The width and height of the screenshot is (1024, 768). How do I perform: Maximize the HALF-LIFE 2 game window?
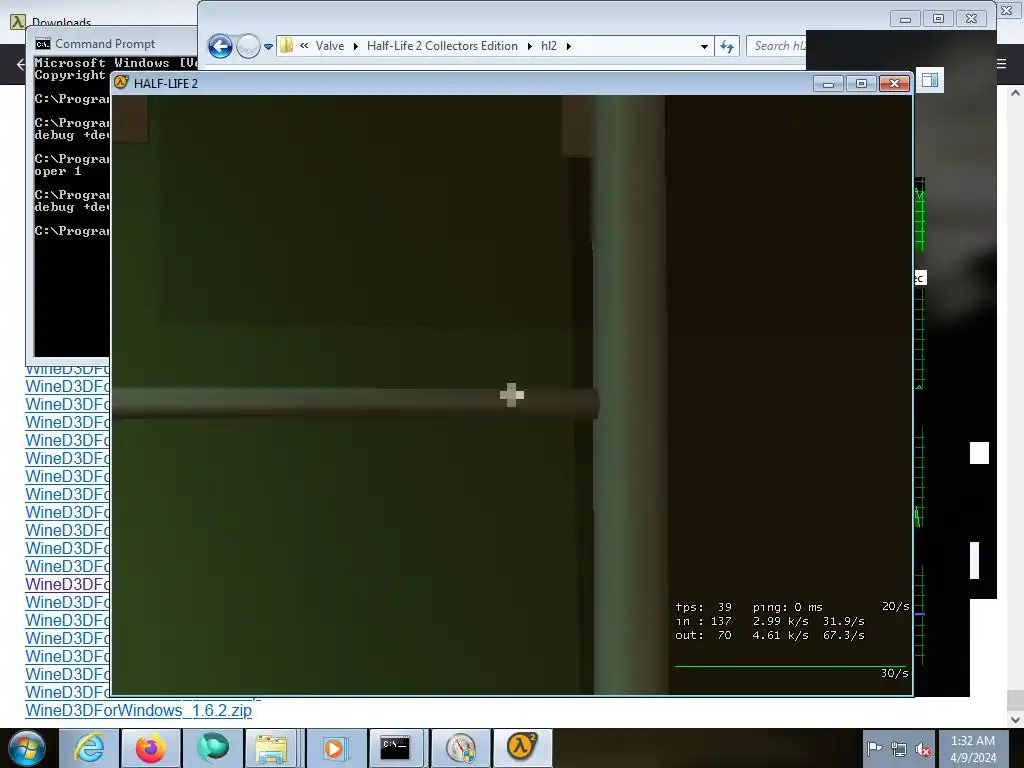tap(861, 84)
